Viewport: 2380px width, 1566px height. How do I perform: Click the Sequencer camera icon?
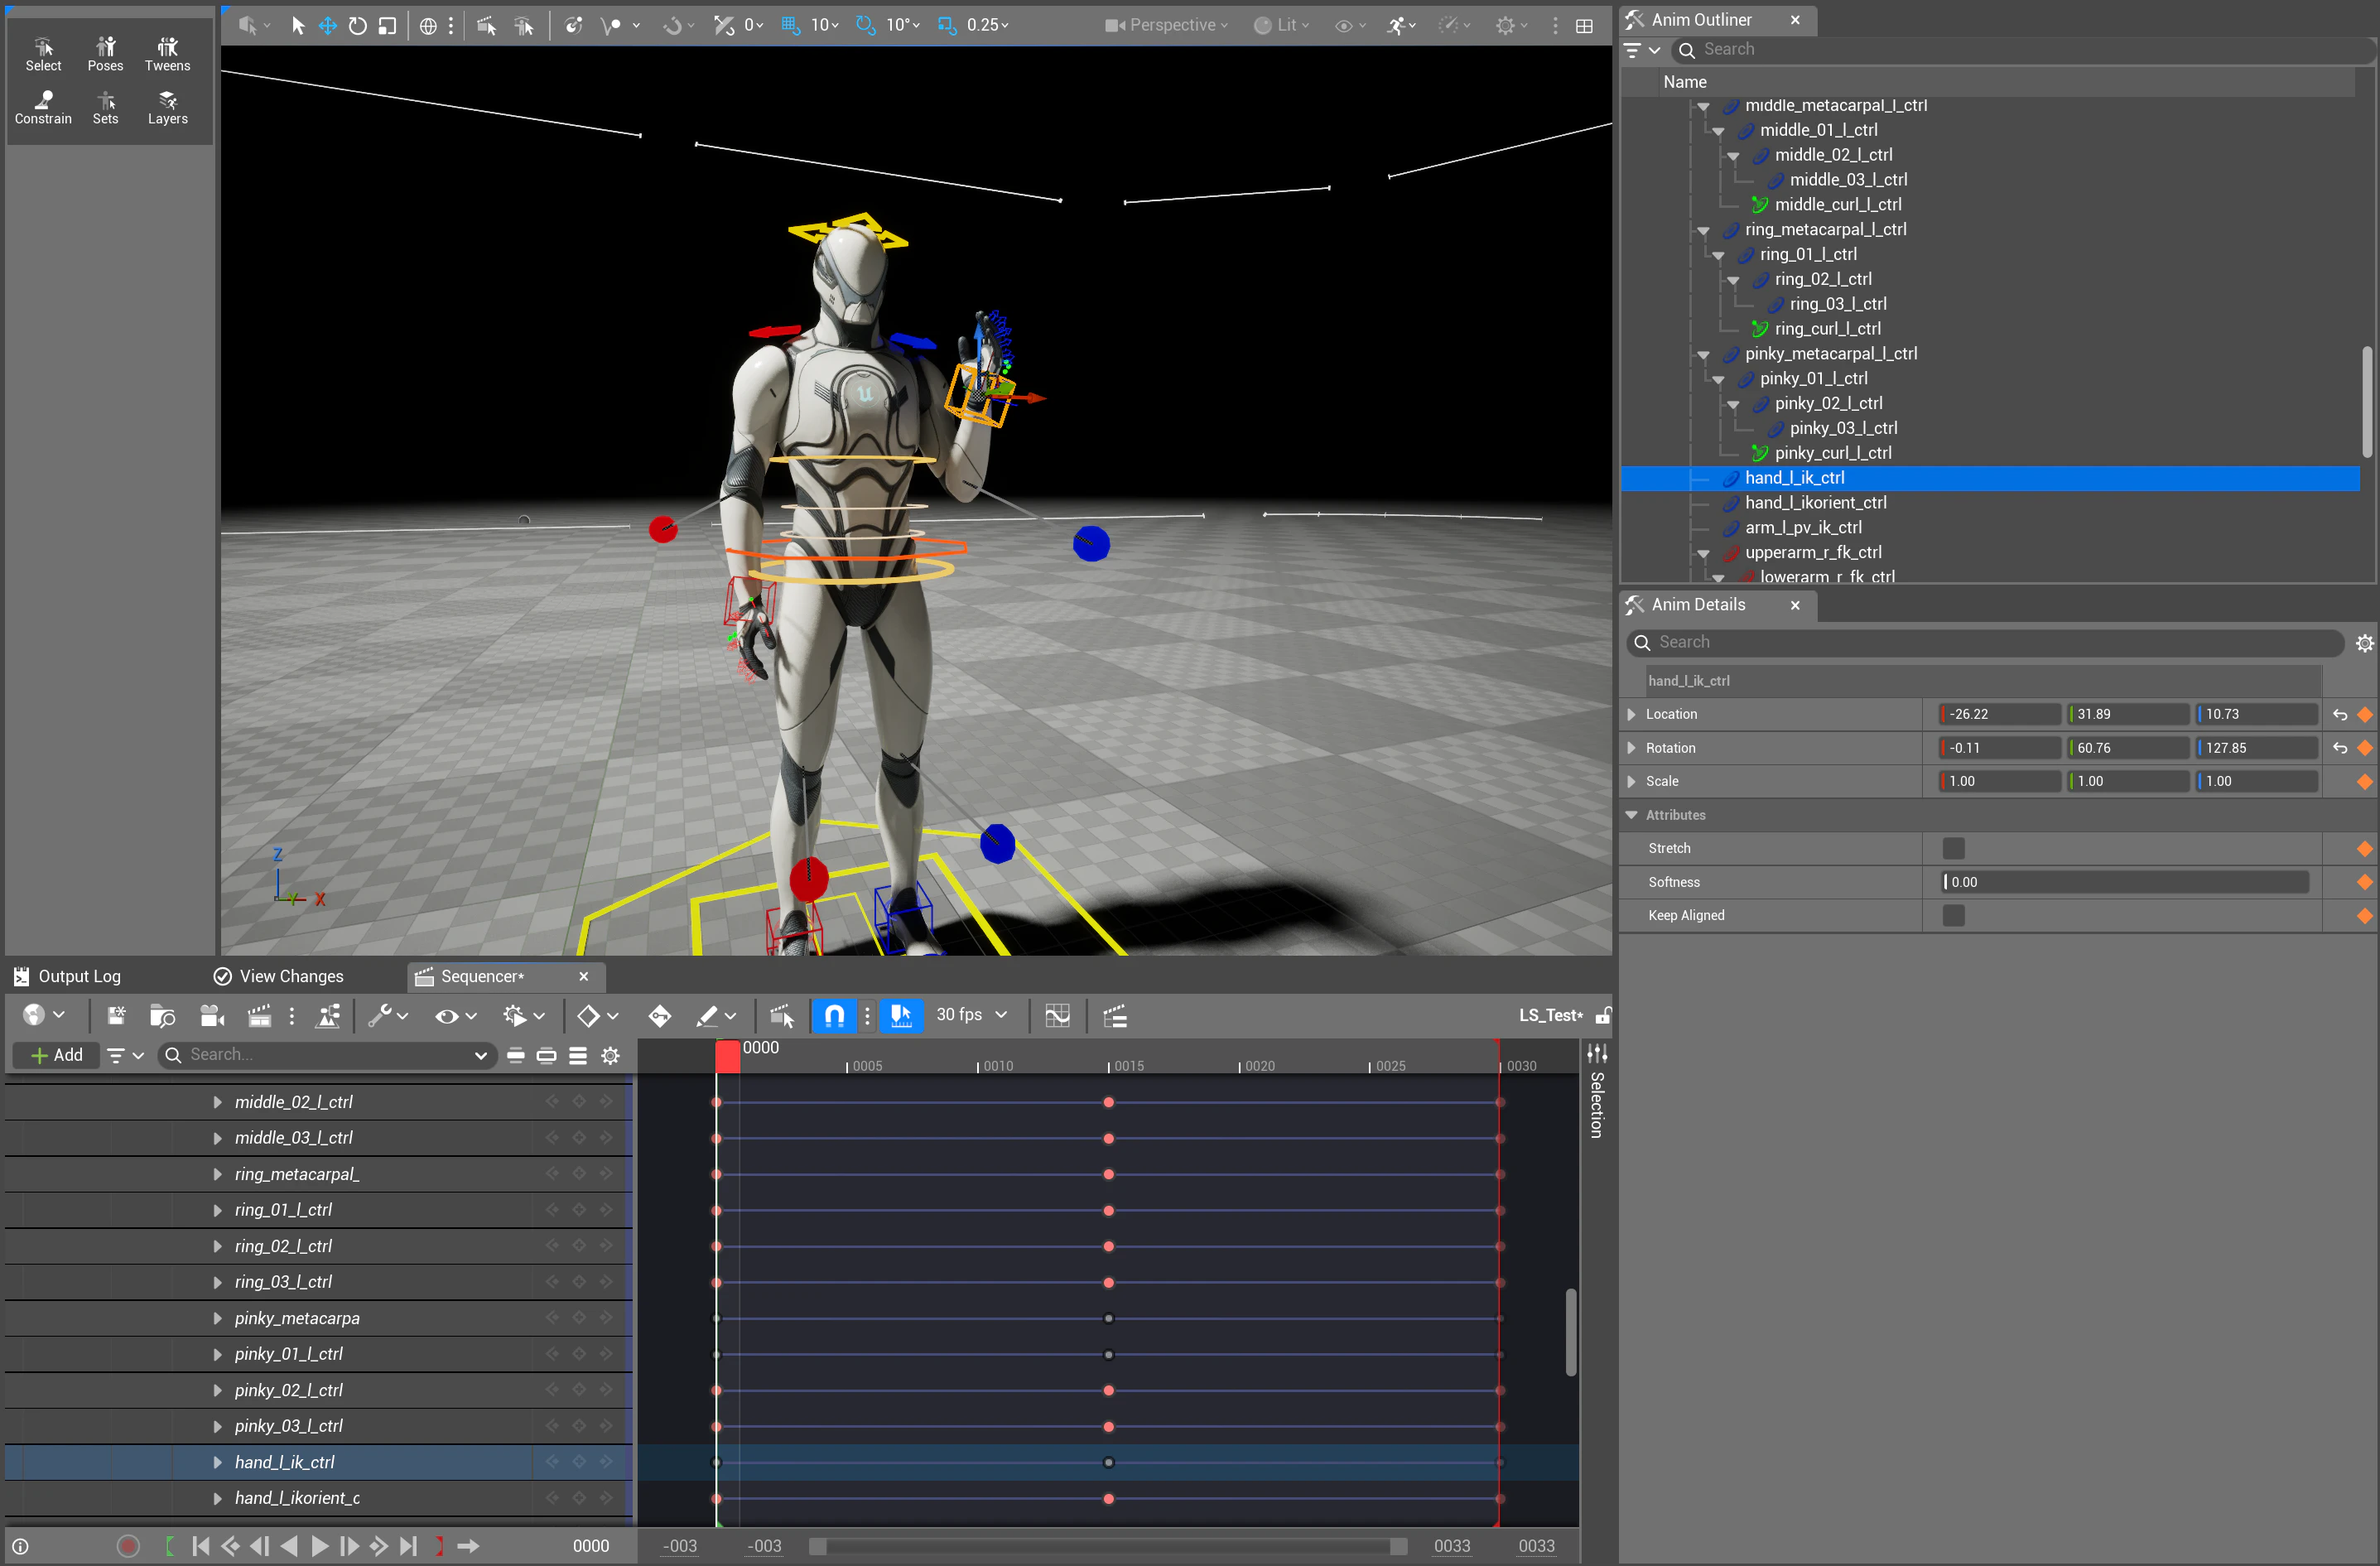click(x=212, y=1016)
